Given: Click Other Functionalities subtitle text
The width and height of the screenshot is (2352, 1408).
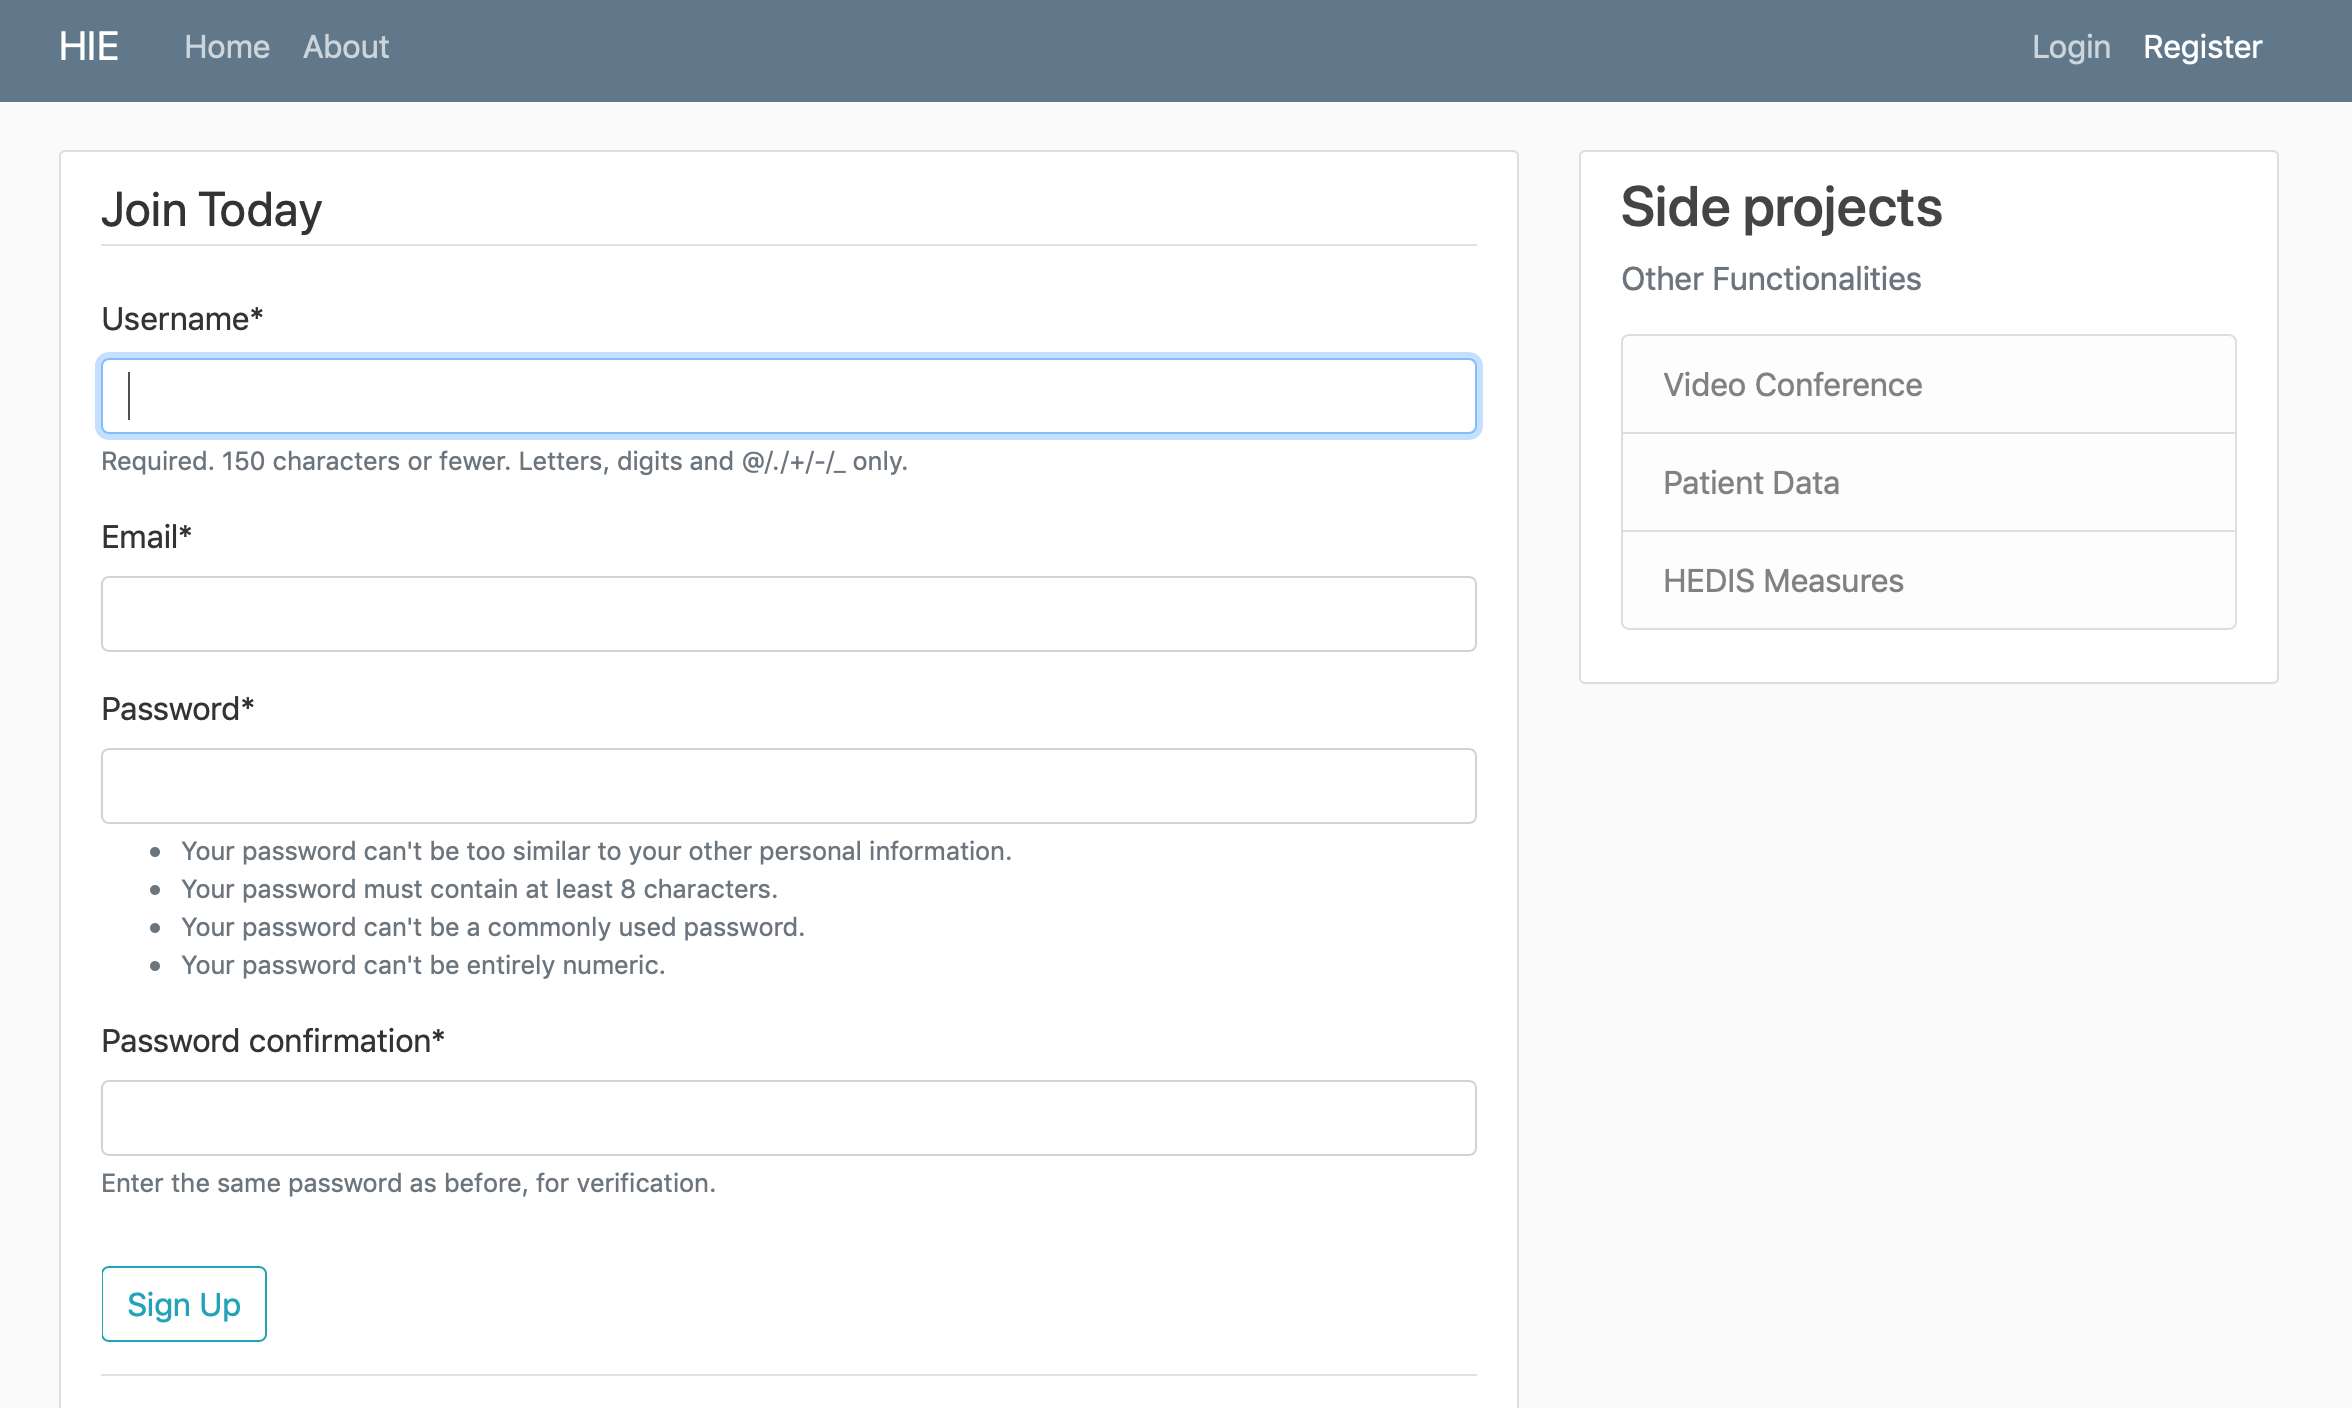Looking at the screenshot, I should pyautogui.click(x=1770, y=279).
